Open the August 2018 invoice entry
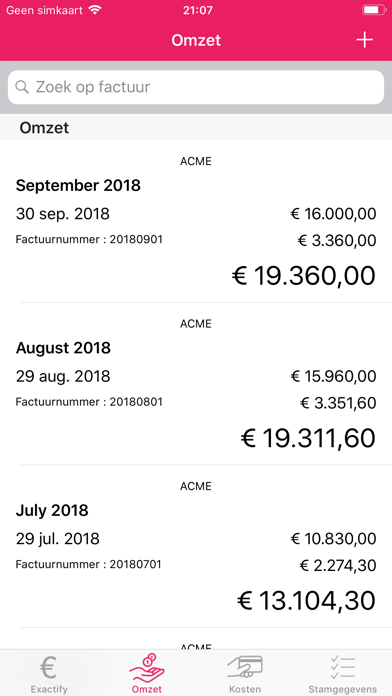 pos(196,384)
